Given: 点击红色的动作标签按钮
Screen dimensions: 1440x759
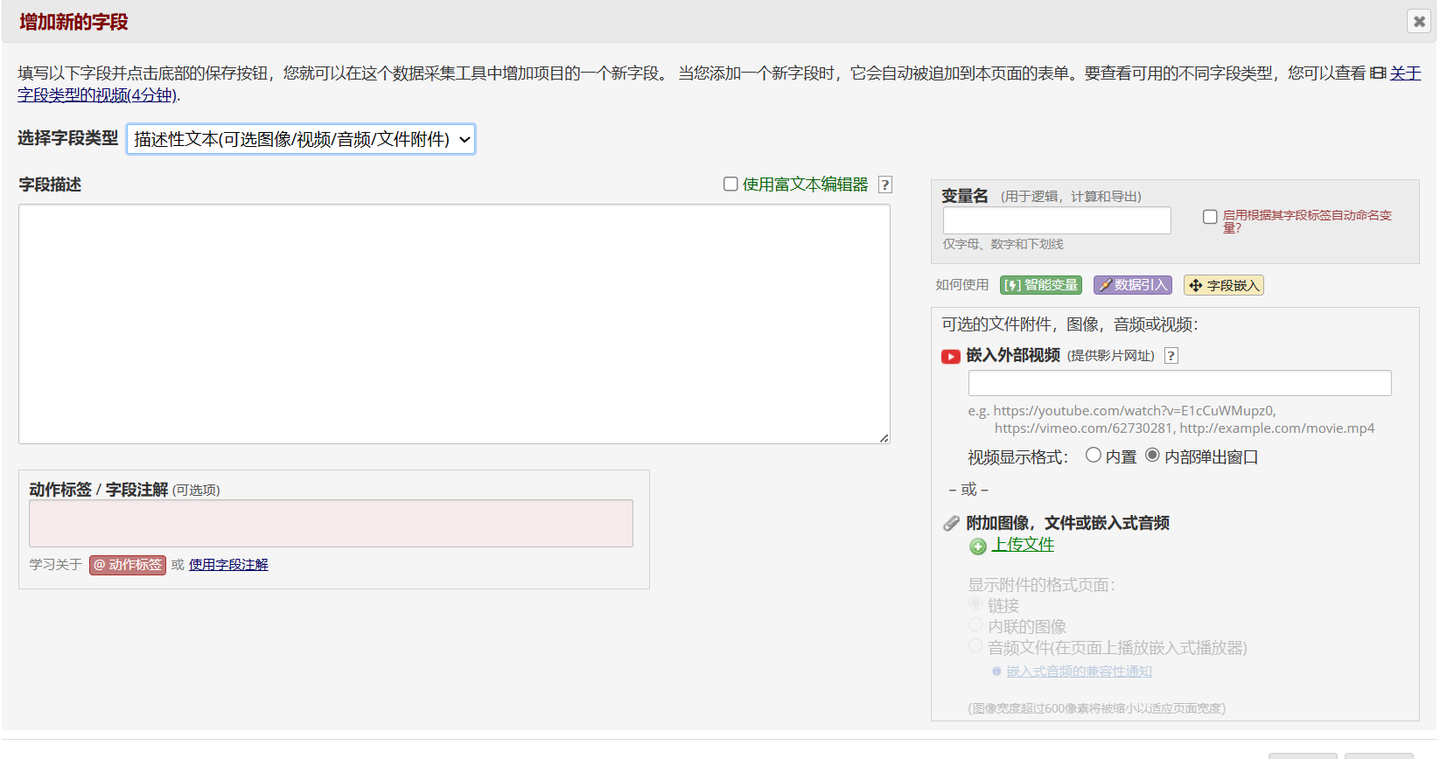Looking at the screenshot, I should (x=127, y=564).
